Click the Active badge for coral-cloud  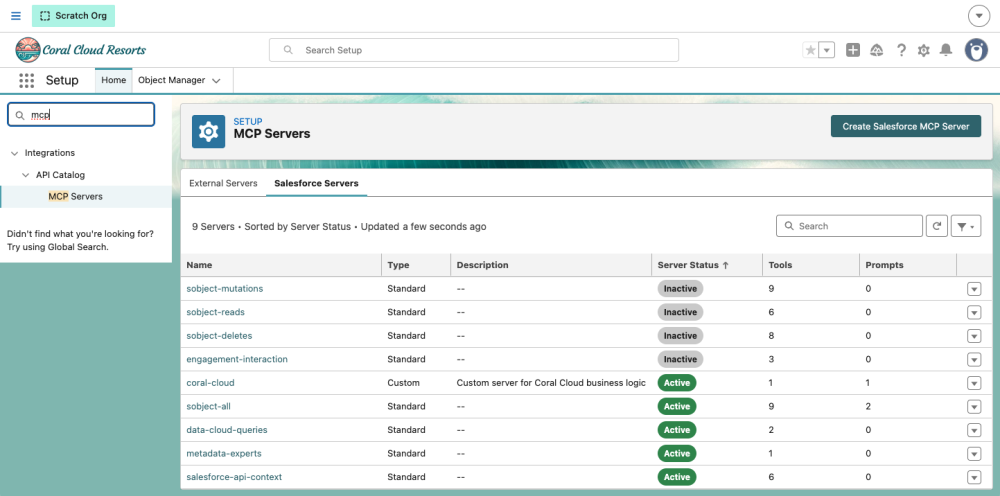677,383
